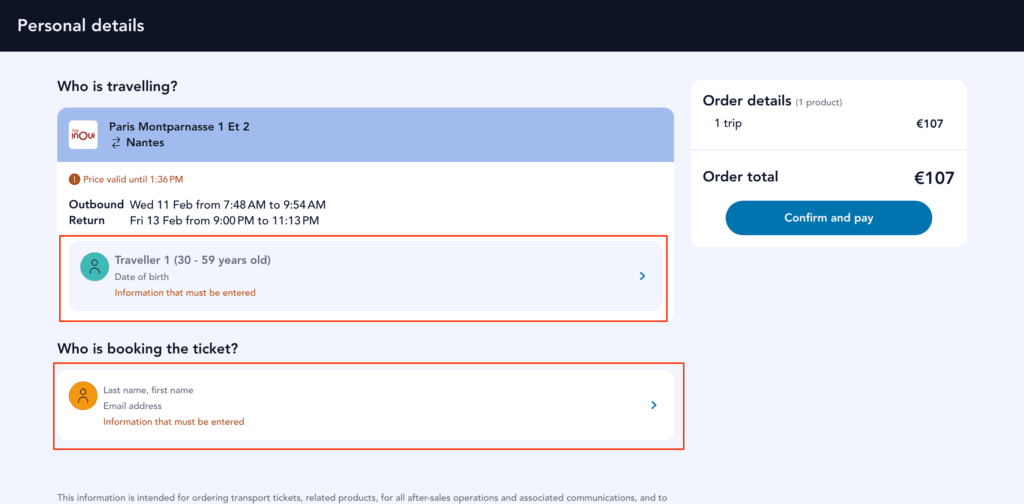Expand Traveller 1 details with its chevron
Viewport: 1024px width, 504px height.
click(x=642, y=276)
